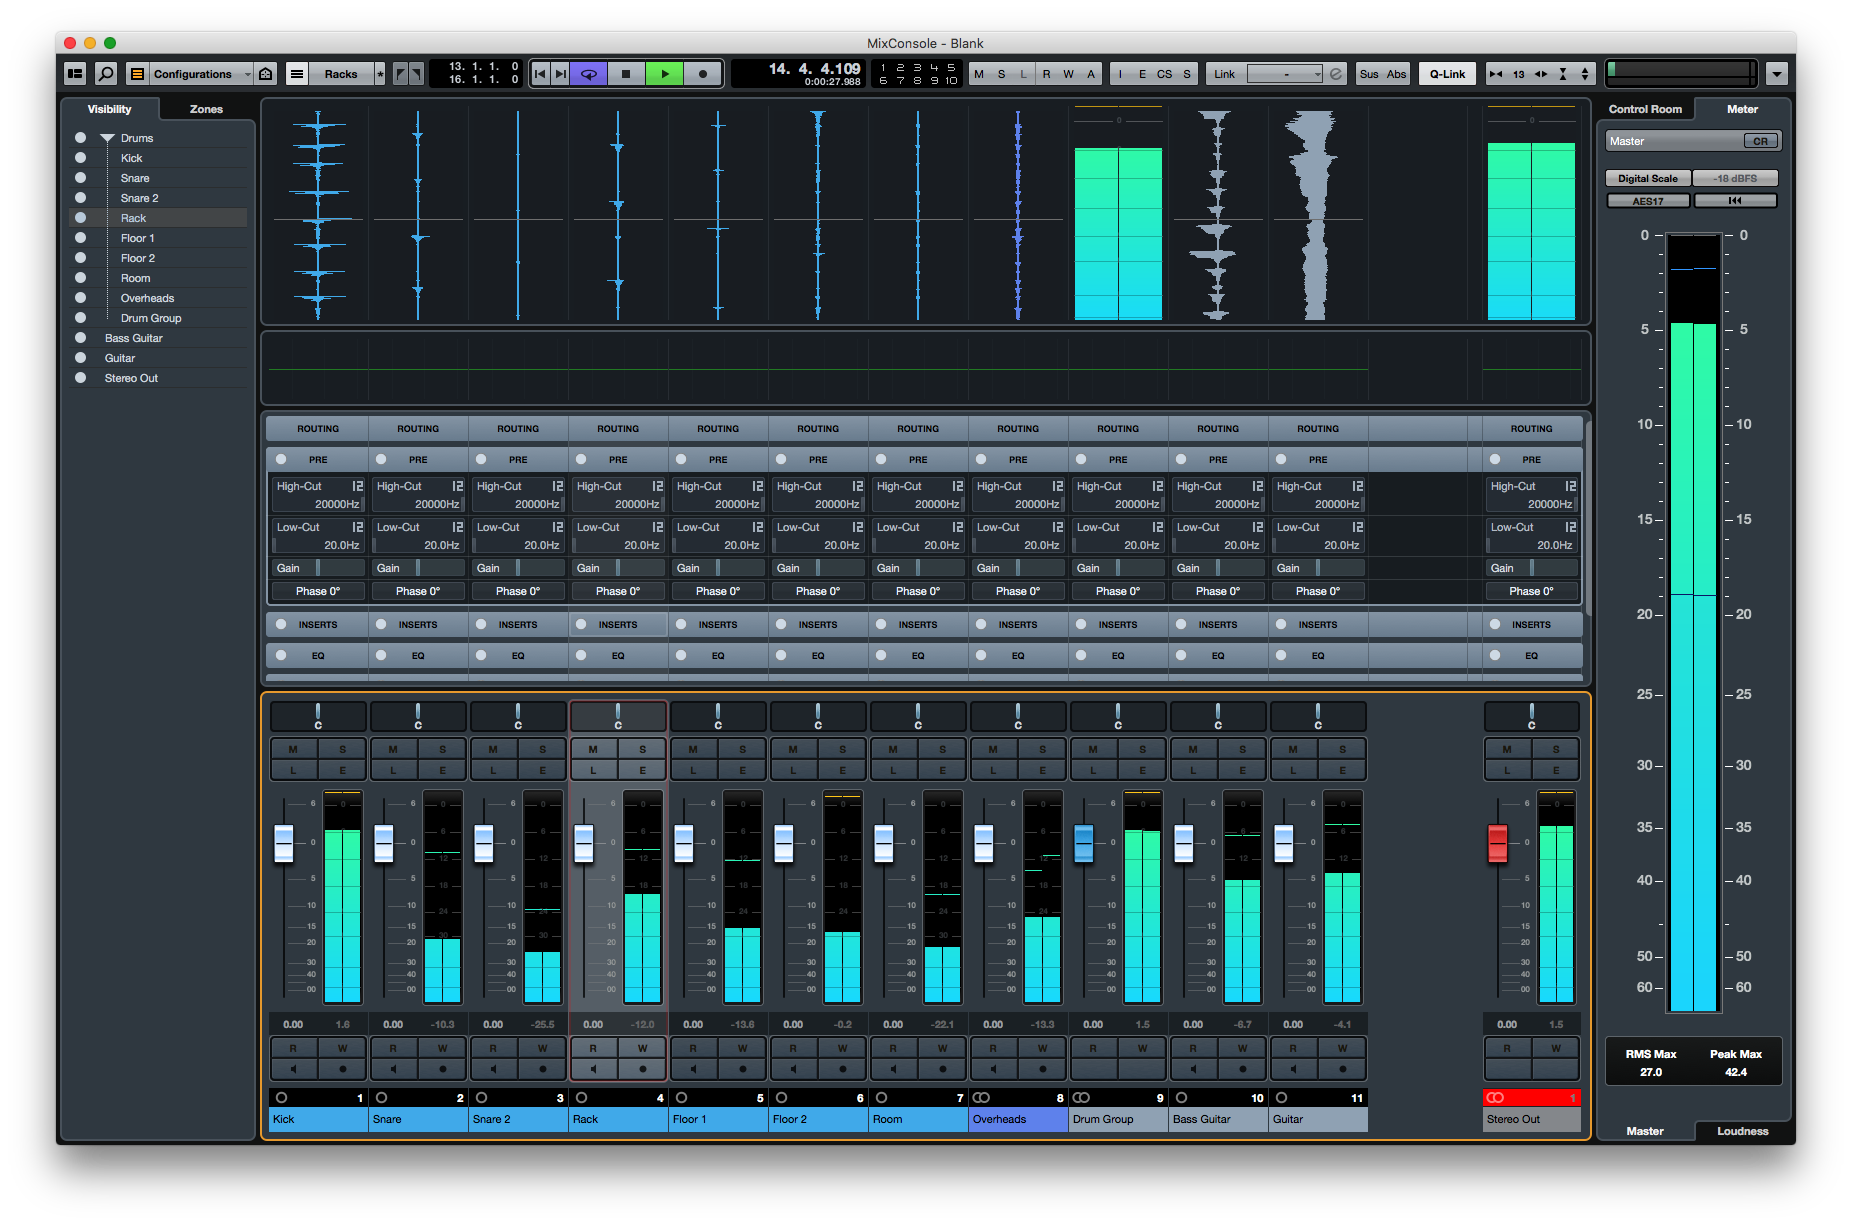Click the record enable icon on Snare channel
Screen dimensions: 1852x1225
pos(443,1069)
